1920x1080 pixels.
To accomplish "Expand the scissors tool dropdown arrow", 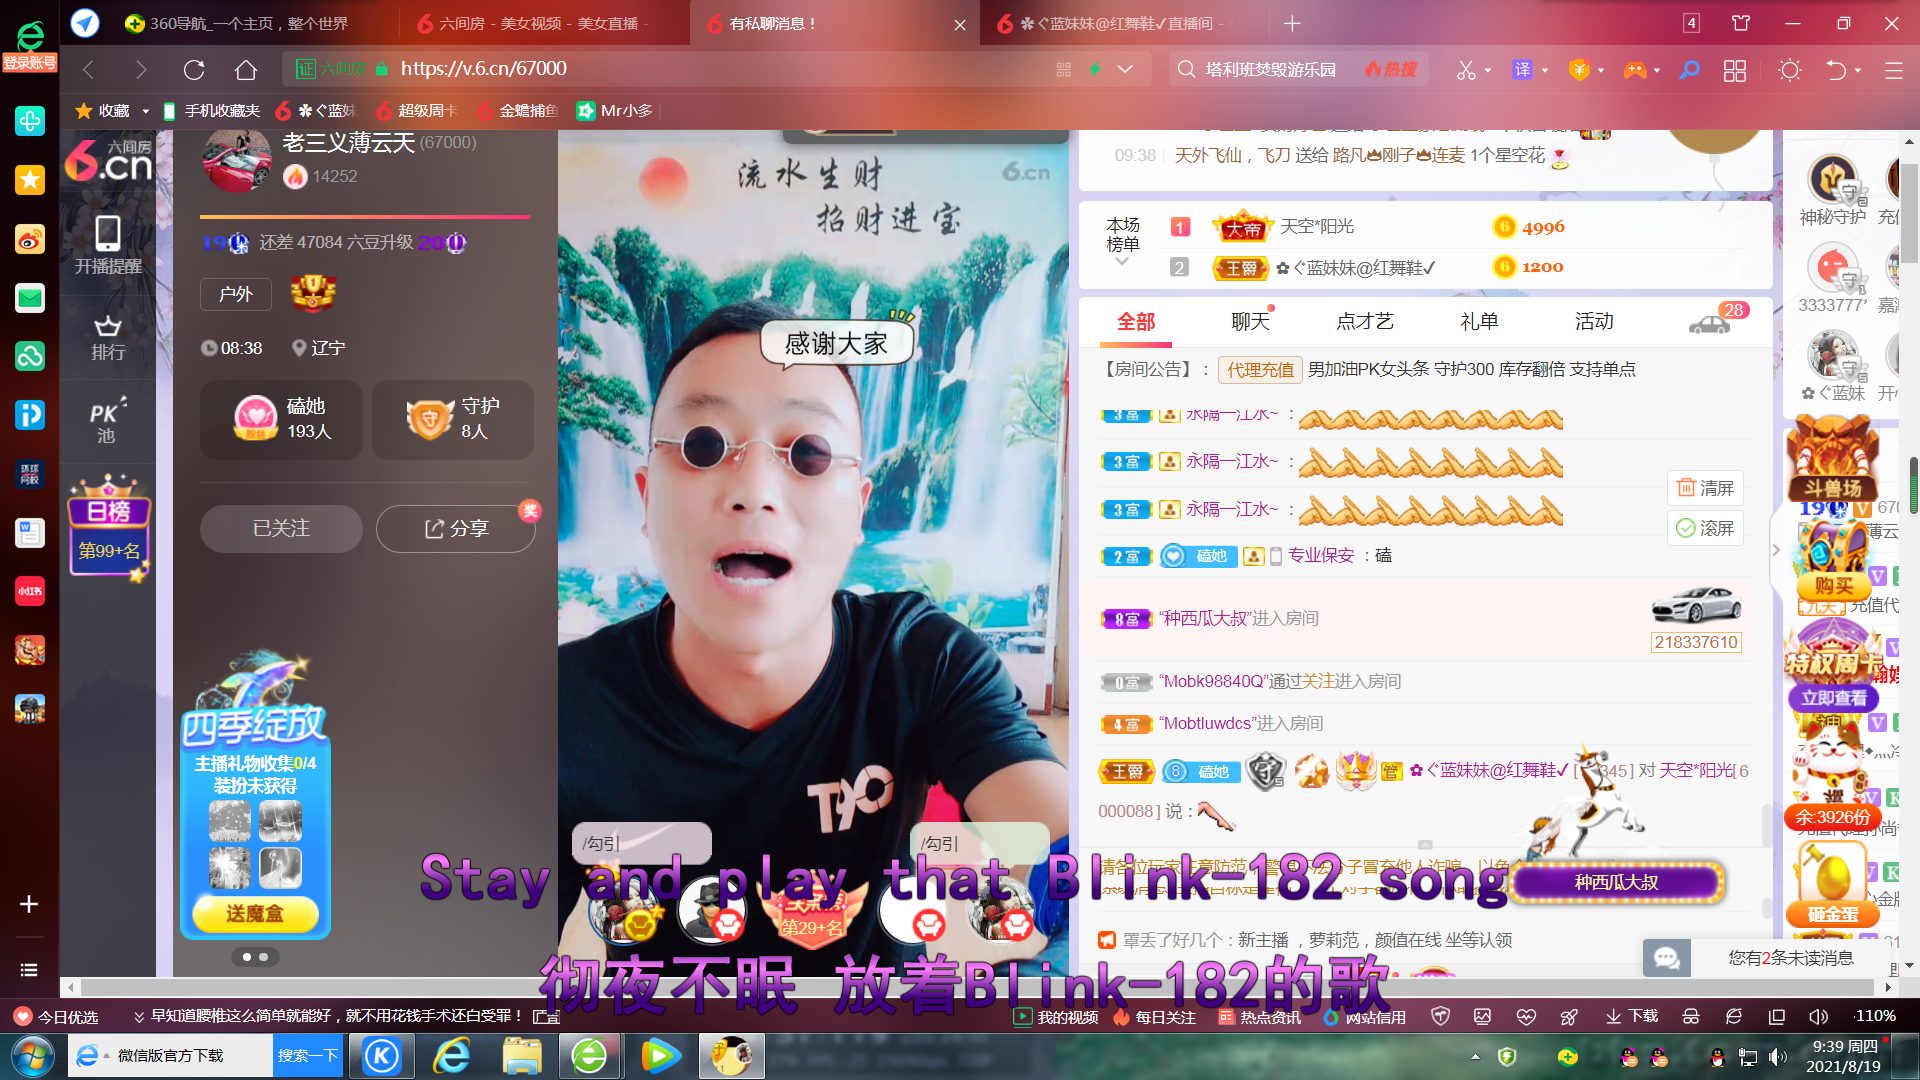I will (x=1488, y=70).
